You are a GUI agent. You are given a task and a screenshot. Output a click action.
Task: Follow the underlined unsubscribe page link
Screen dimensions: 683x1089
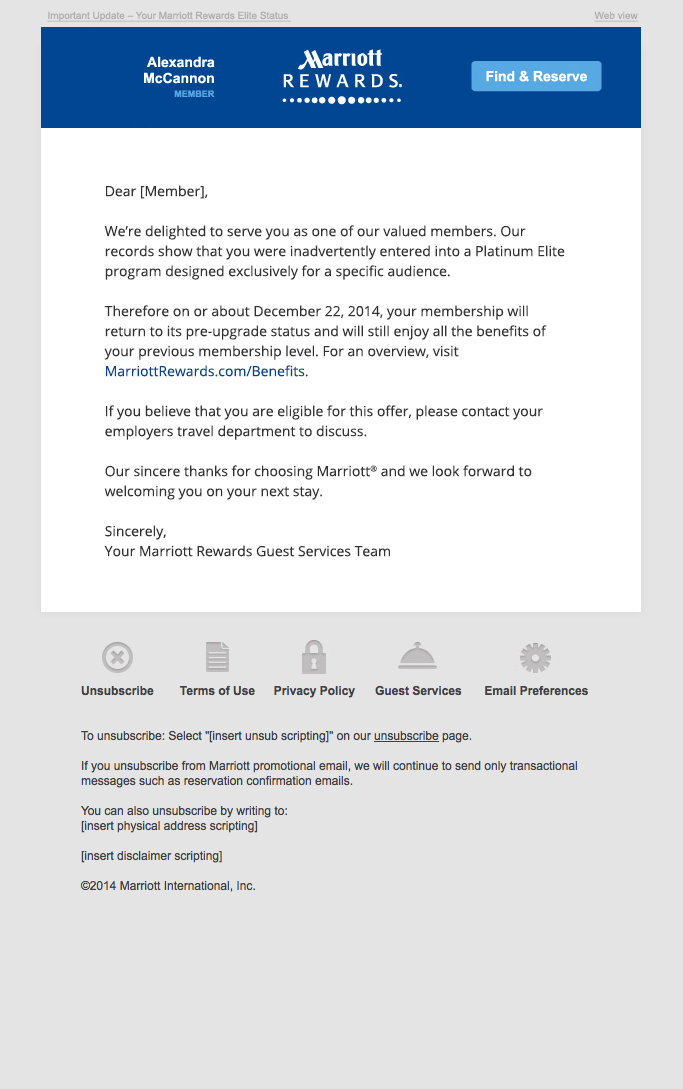pos(406,736)
